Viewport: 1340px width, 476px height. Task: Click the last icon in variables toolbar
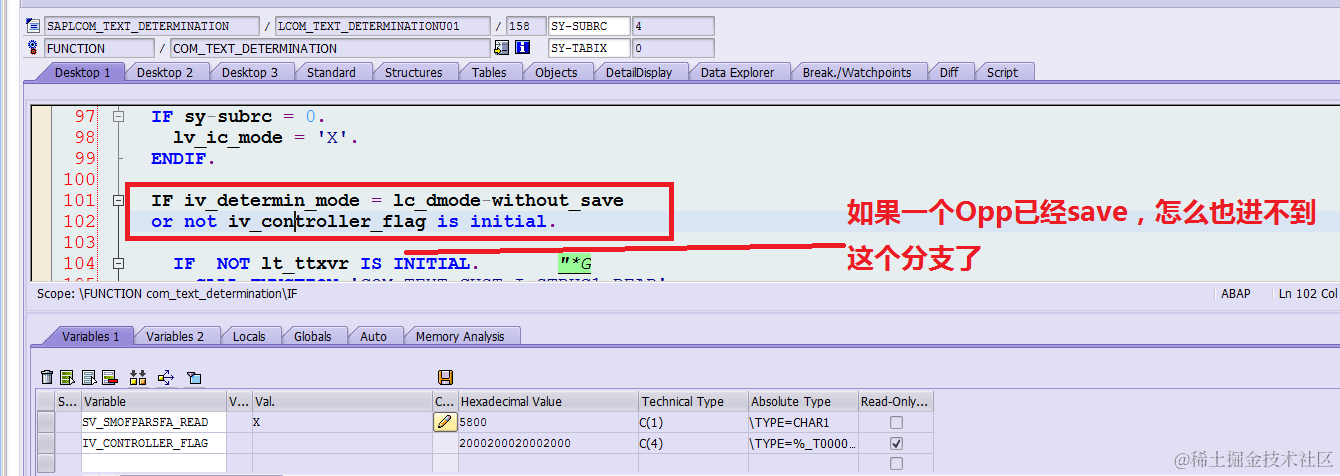click(194, 377)
